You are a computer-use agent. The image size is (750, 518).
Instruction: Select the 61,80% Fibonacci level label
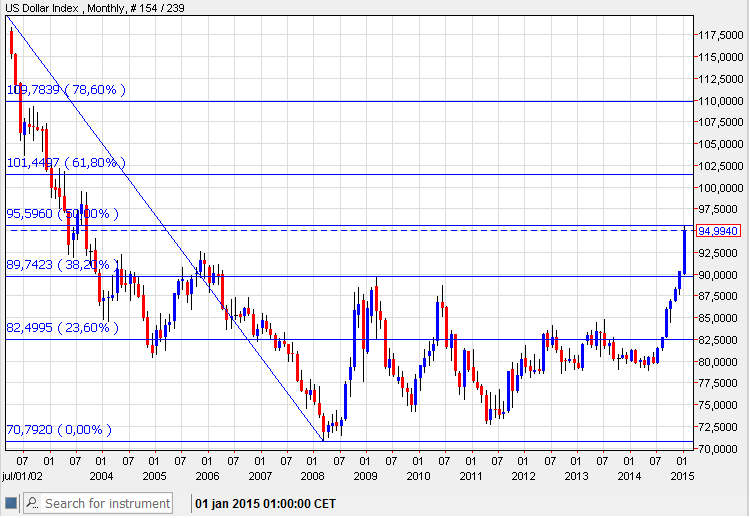(x=66, y=162)
